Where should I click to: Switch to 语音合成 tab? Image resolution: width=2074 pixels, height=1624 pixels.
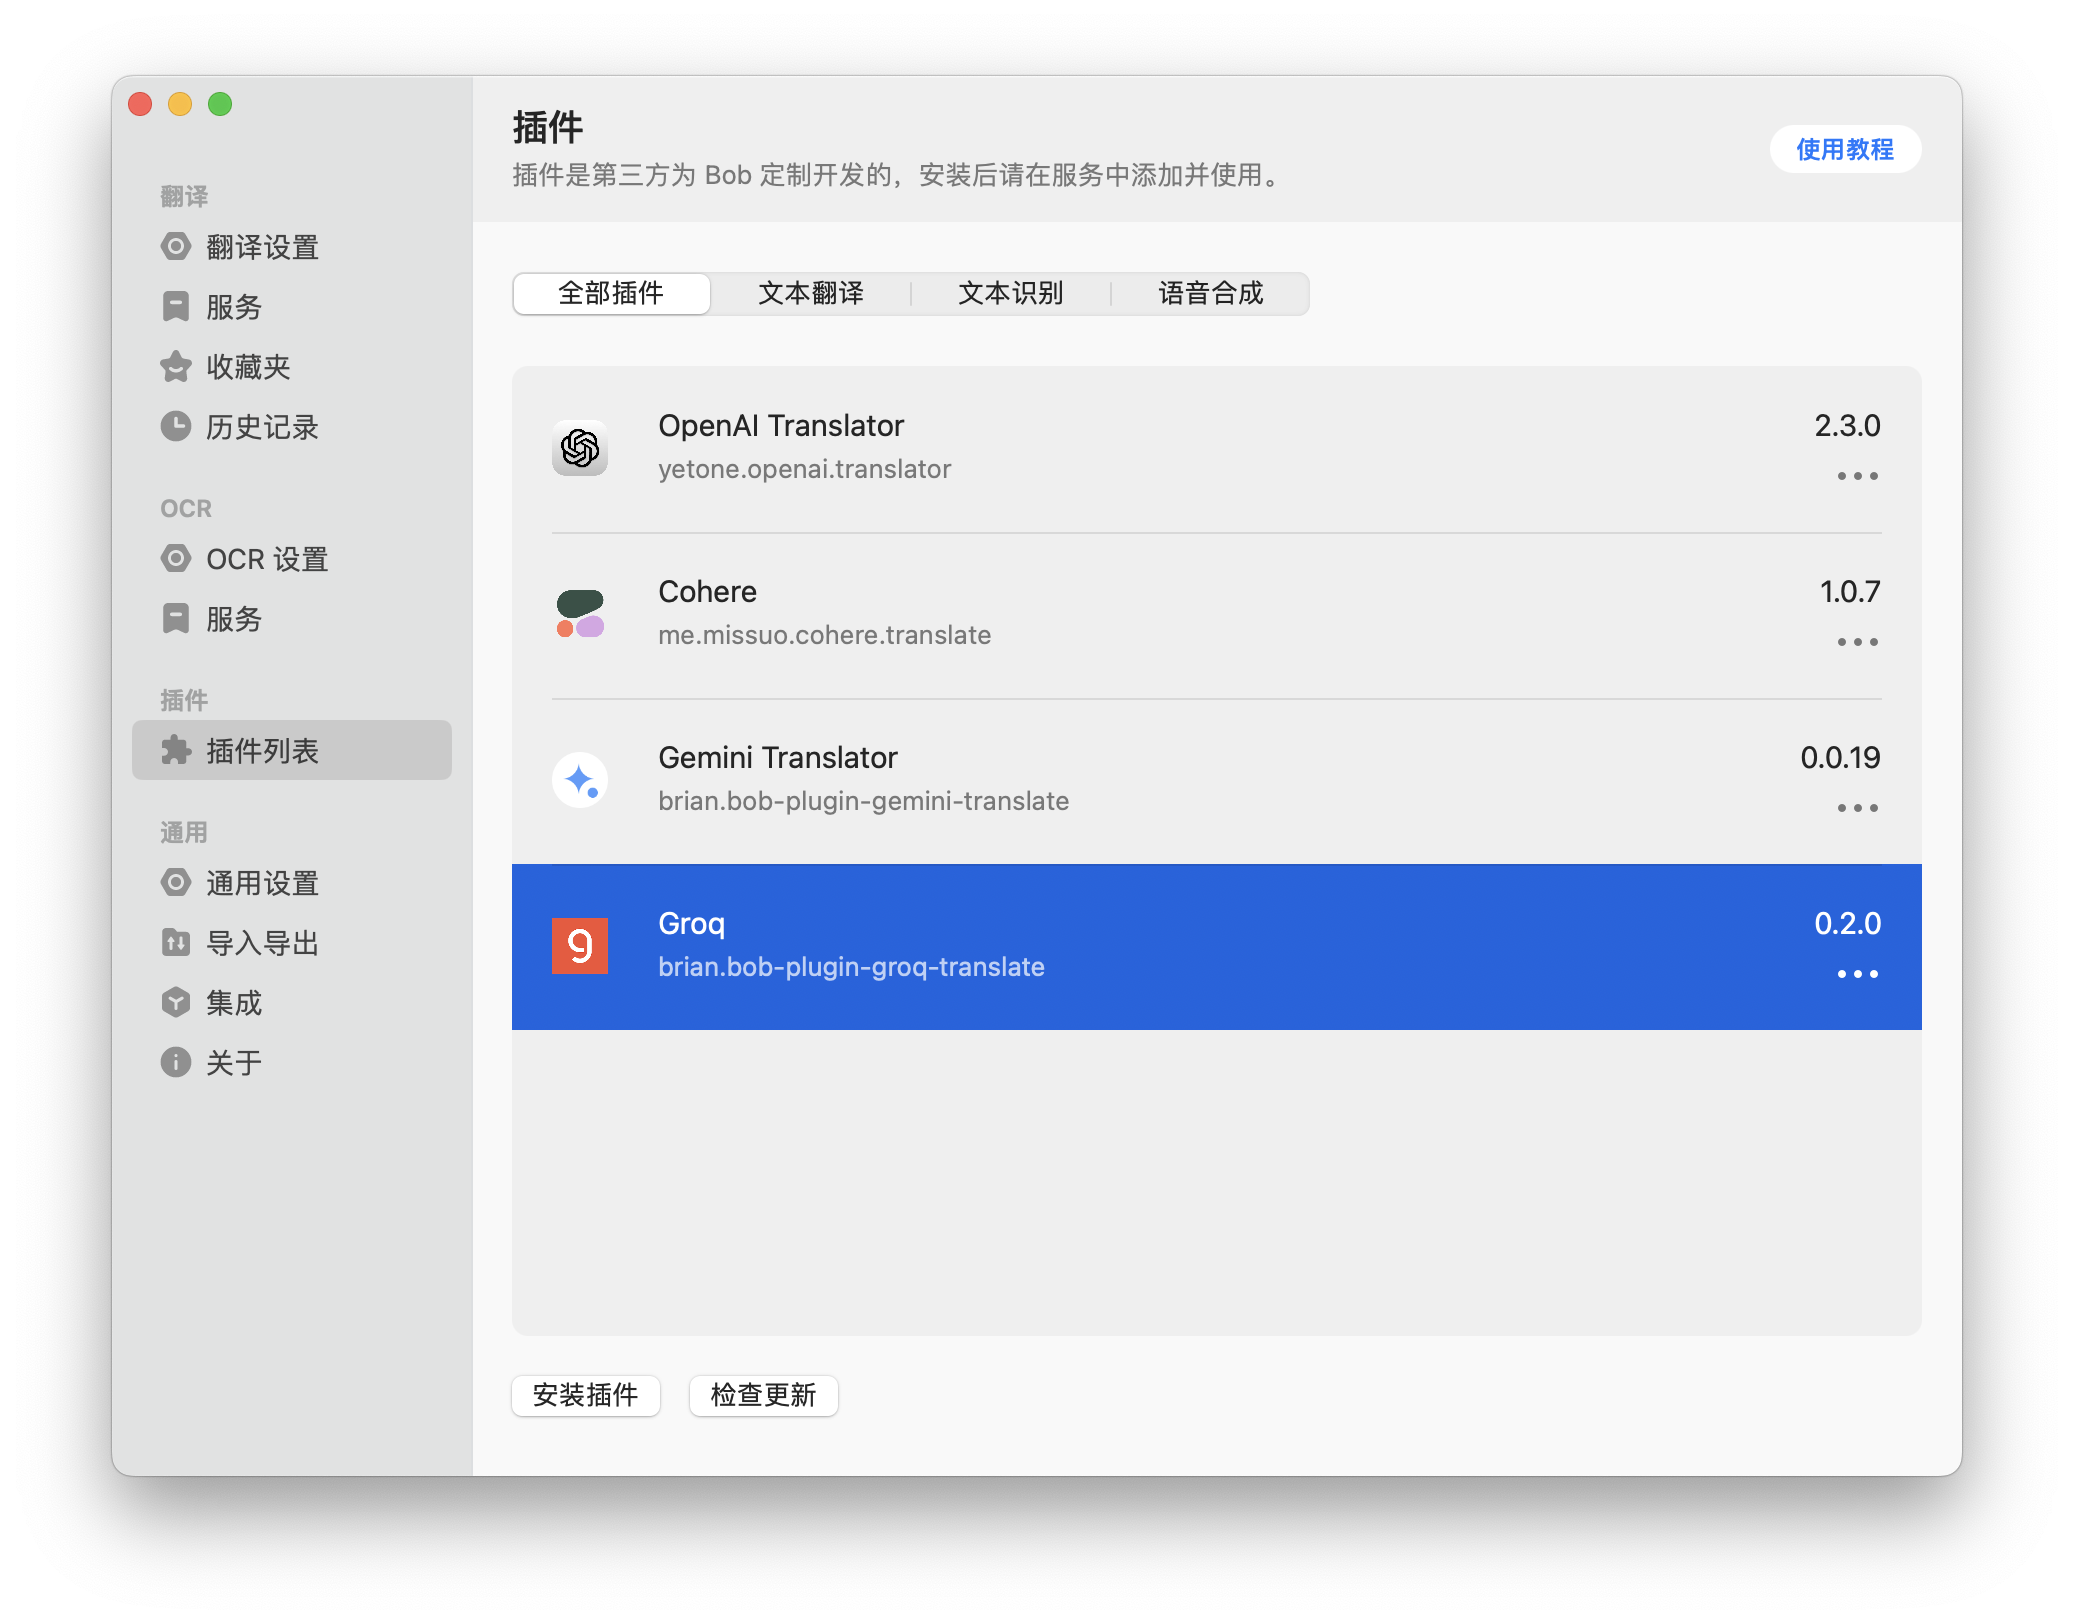(x=1210, y=294)
